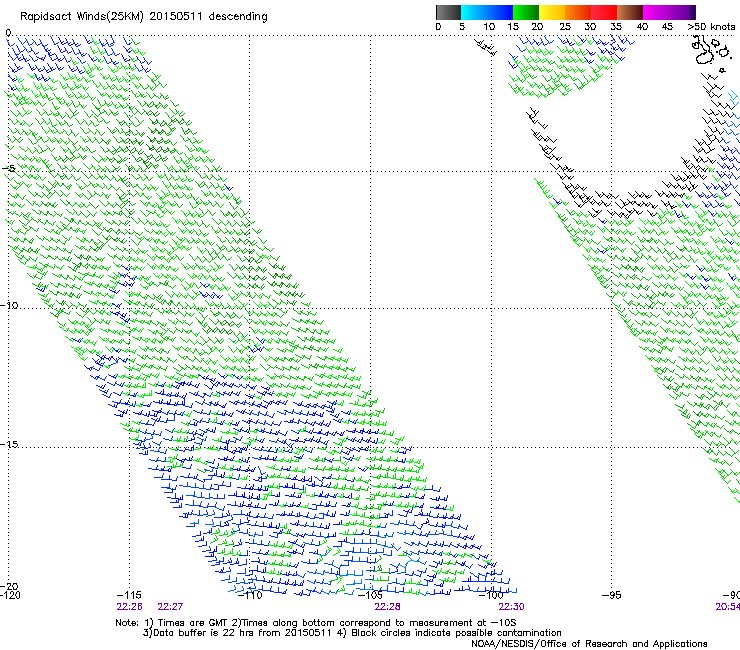Click the legend tick label '25'
740x650 pixels.
click(564, 26)
